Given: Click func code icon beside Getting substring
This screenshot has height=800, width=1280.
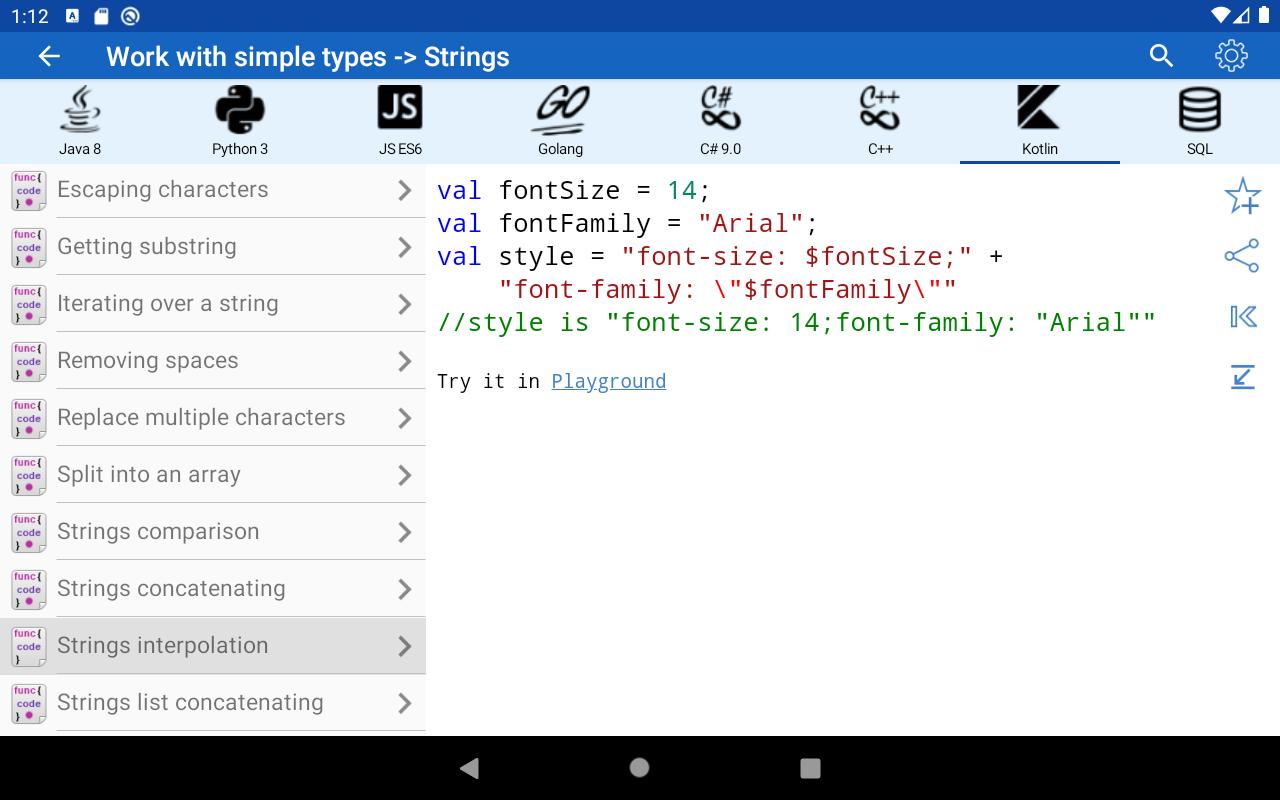Looking at the screenshot, I should (29, 247).
